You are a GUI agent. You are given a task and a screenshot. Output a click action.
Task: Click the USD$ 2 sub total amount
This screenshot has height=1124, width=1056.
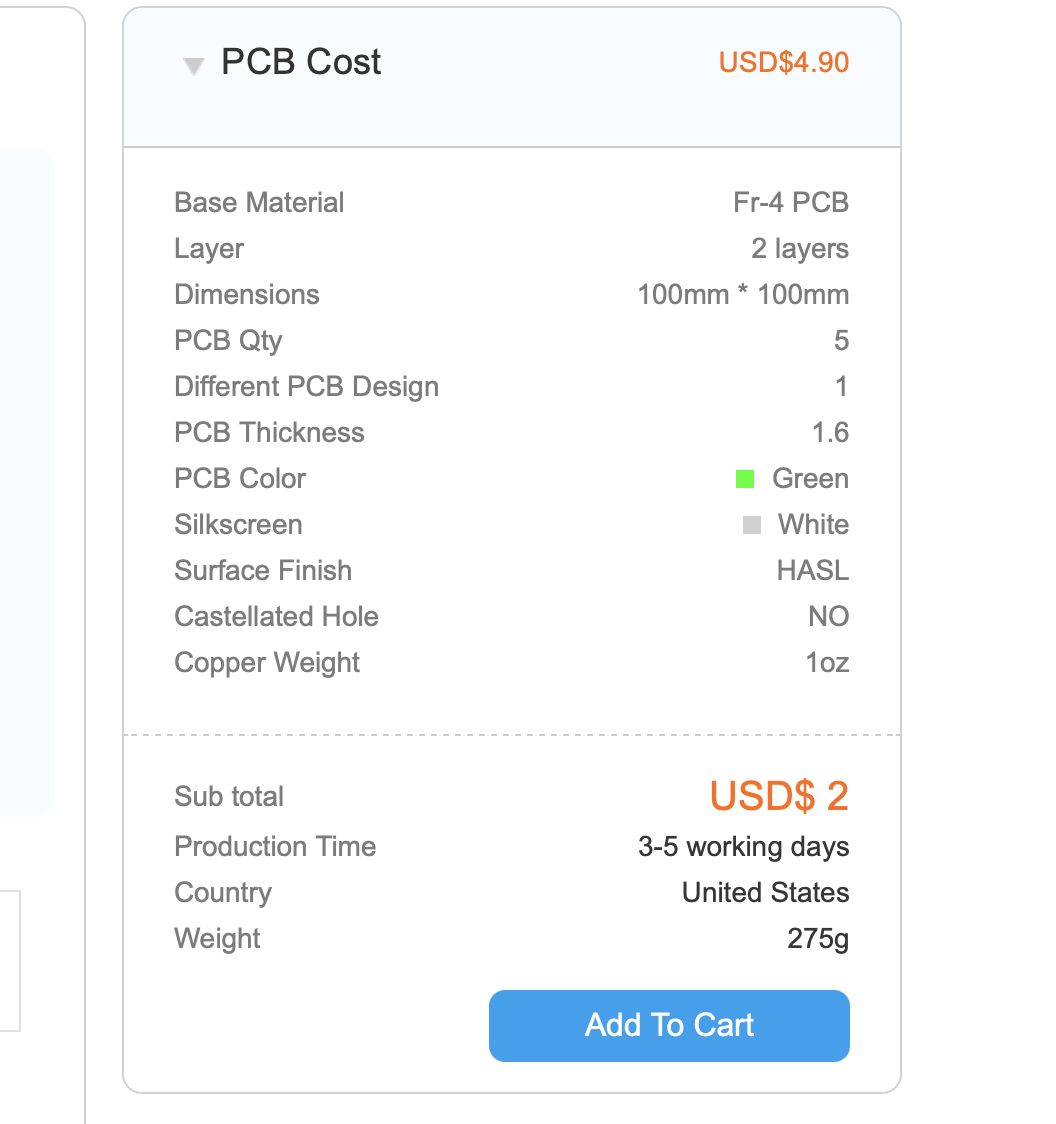(x=779, y=796)
